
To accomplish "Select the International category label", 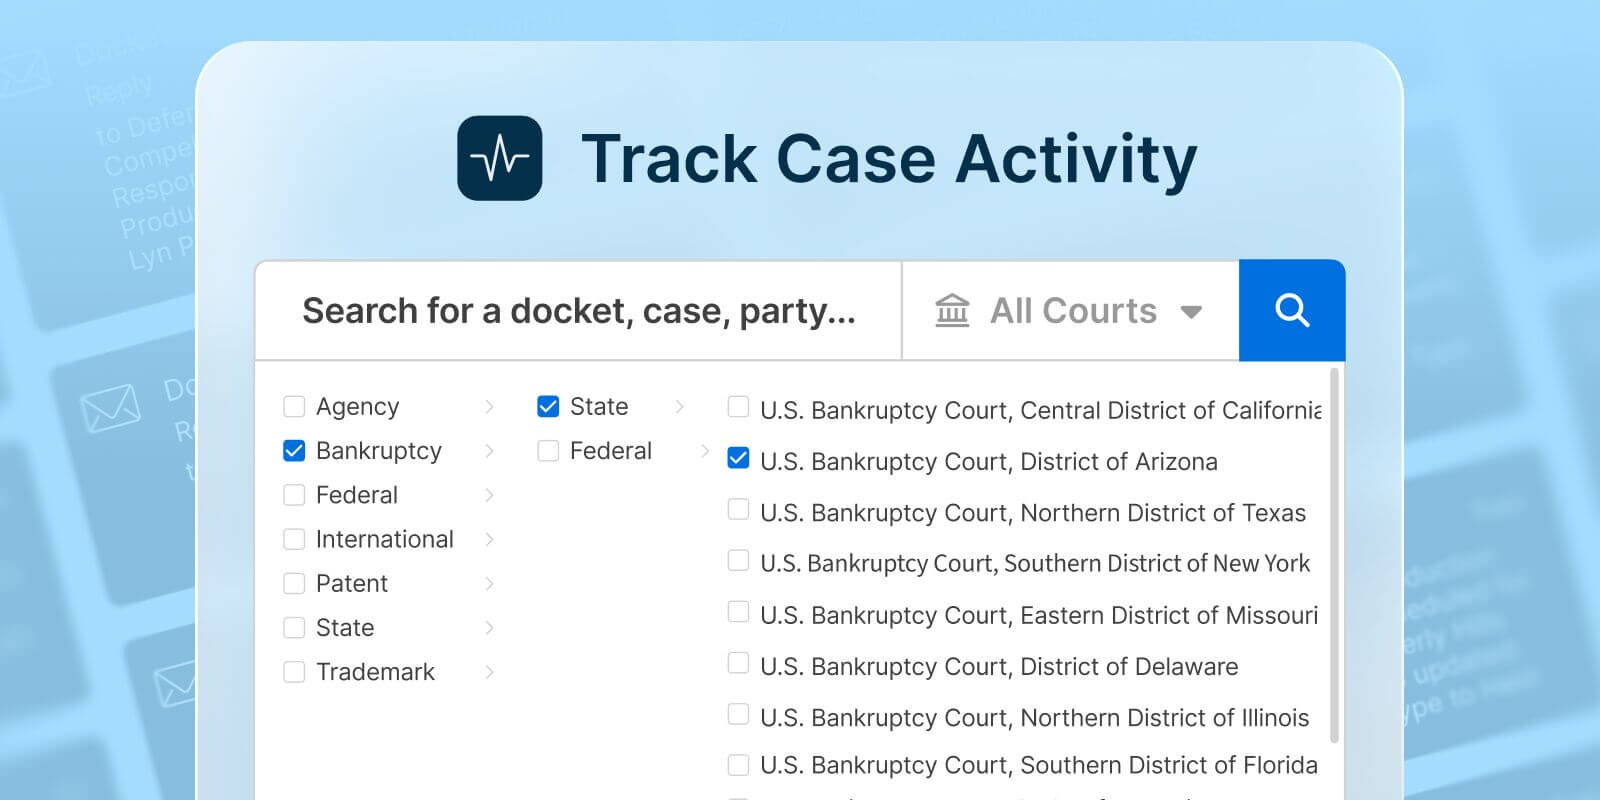I will coord(385,539).
